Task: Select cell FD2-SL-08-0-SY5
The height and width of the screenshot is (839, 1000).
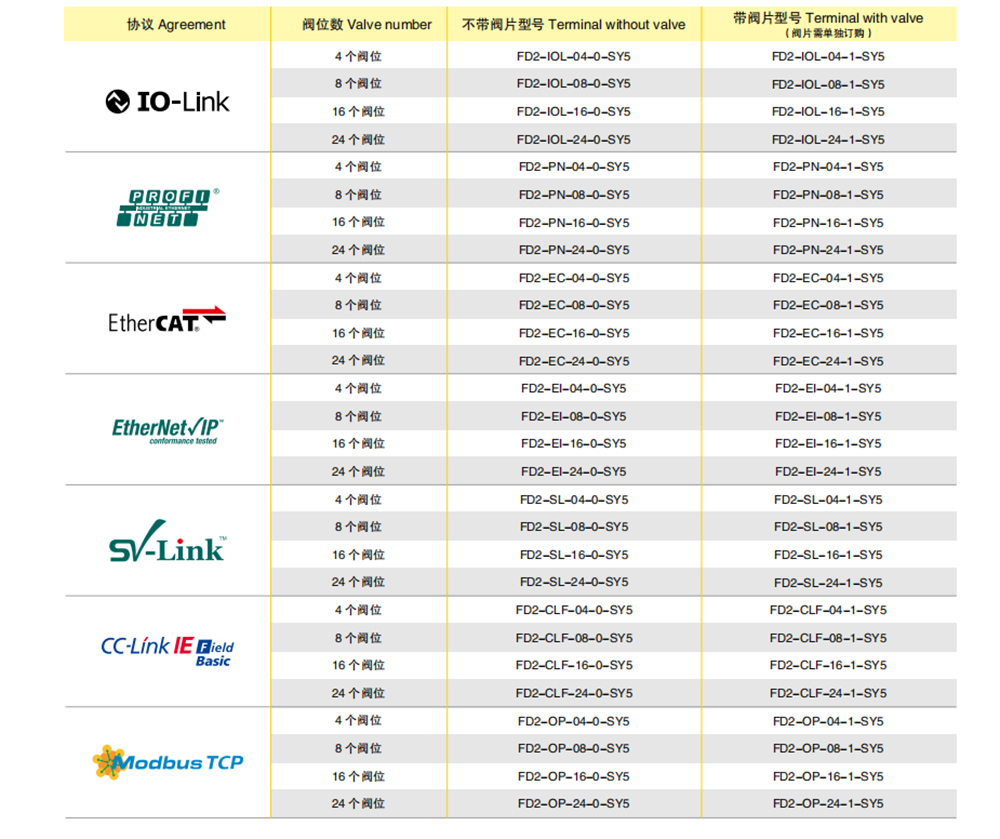Action: (573, 527)
